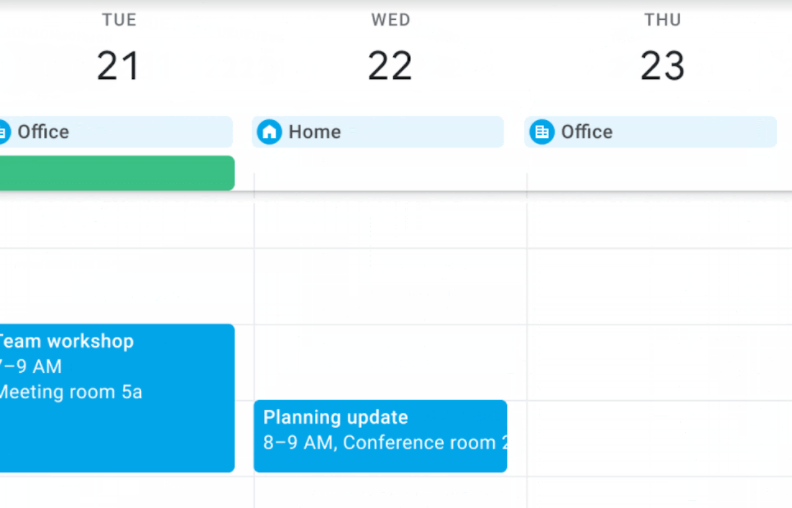Select date 23 in the header

click(662, 66)
